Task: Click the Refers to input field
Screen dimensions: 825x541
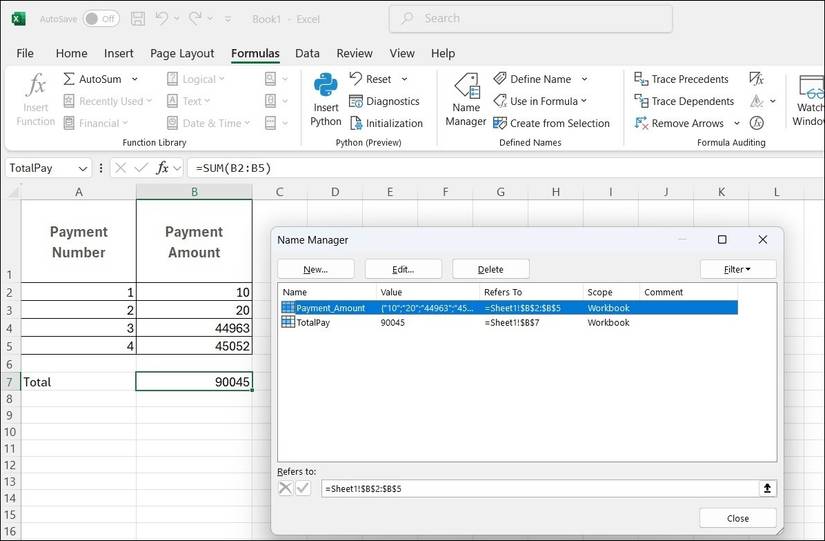Action: pyautogui.click(x=540, y=489)
